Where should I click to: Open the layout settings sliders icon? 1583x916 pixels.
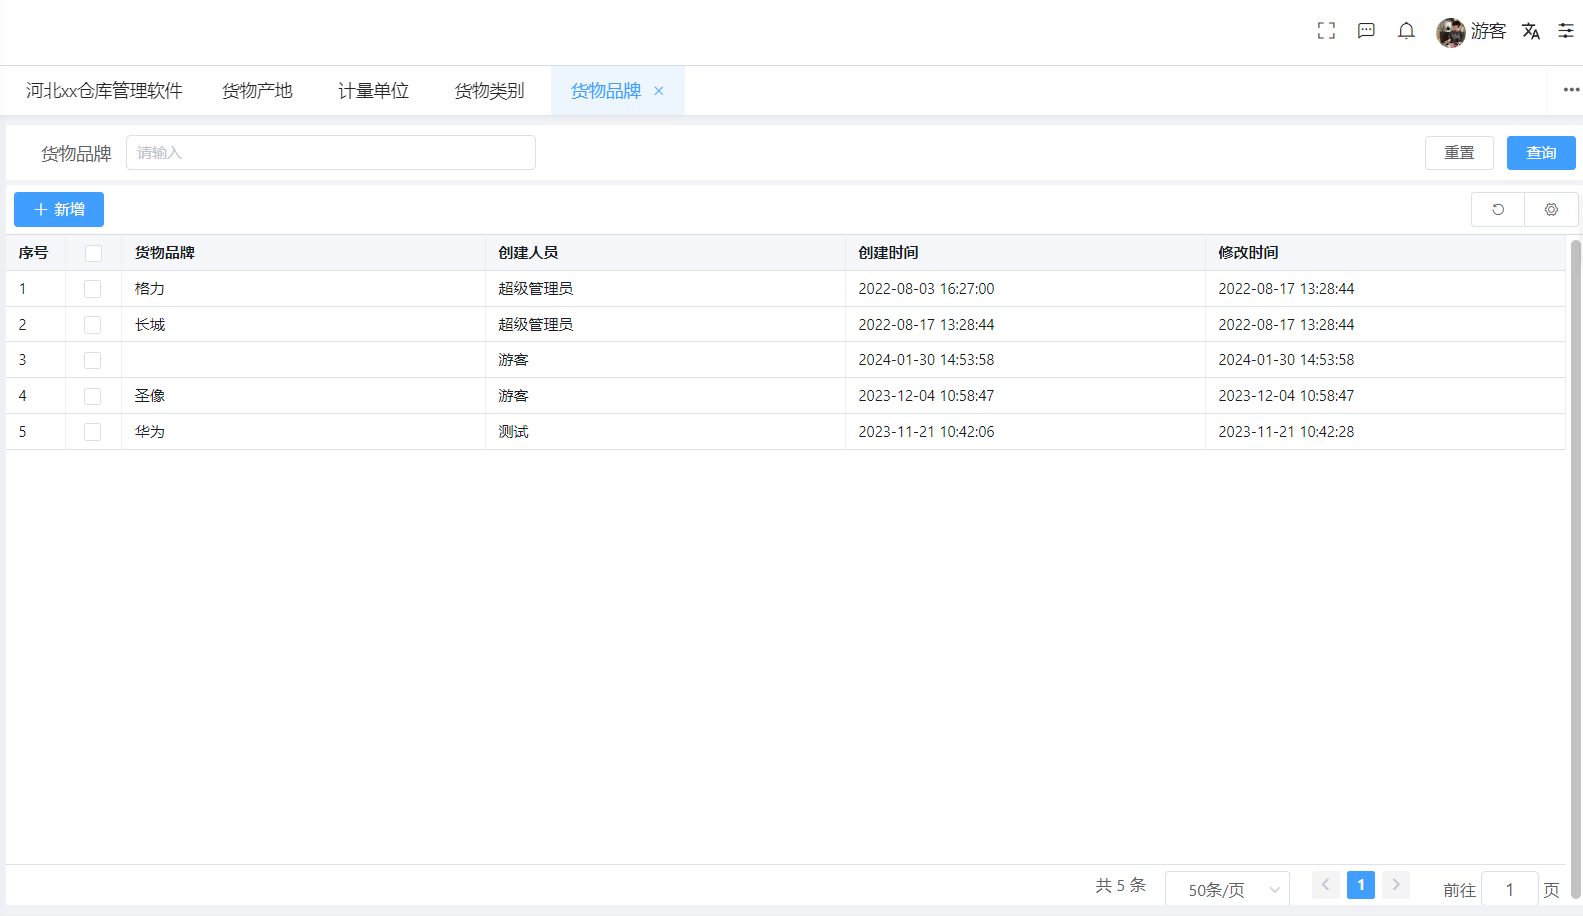point(1566,31)
